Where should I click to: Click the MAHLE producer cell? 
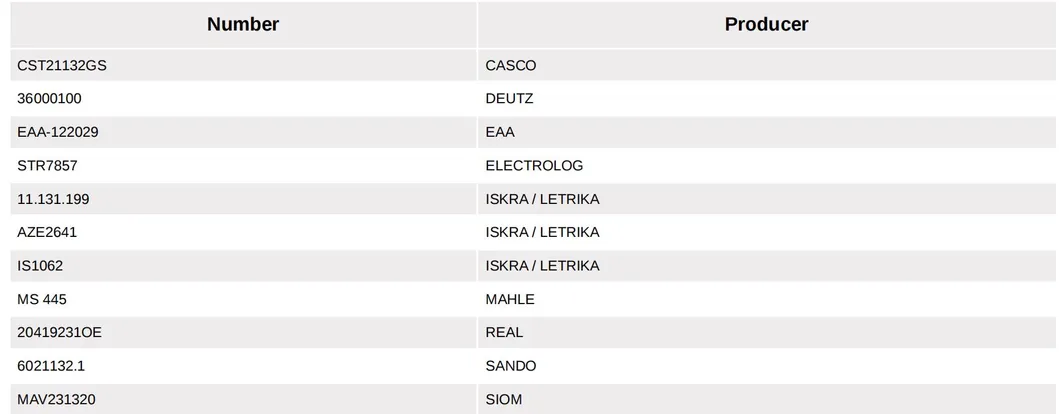510,299
